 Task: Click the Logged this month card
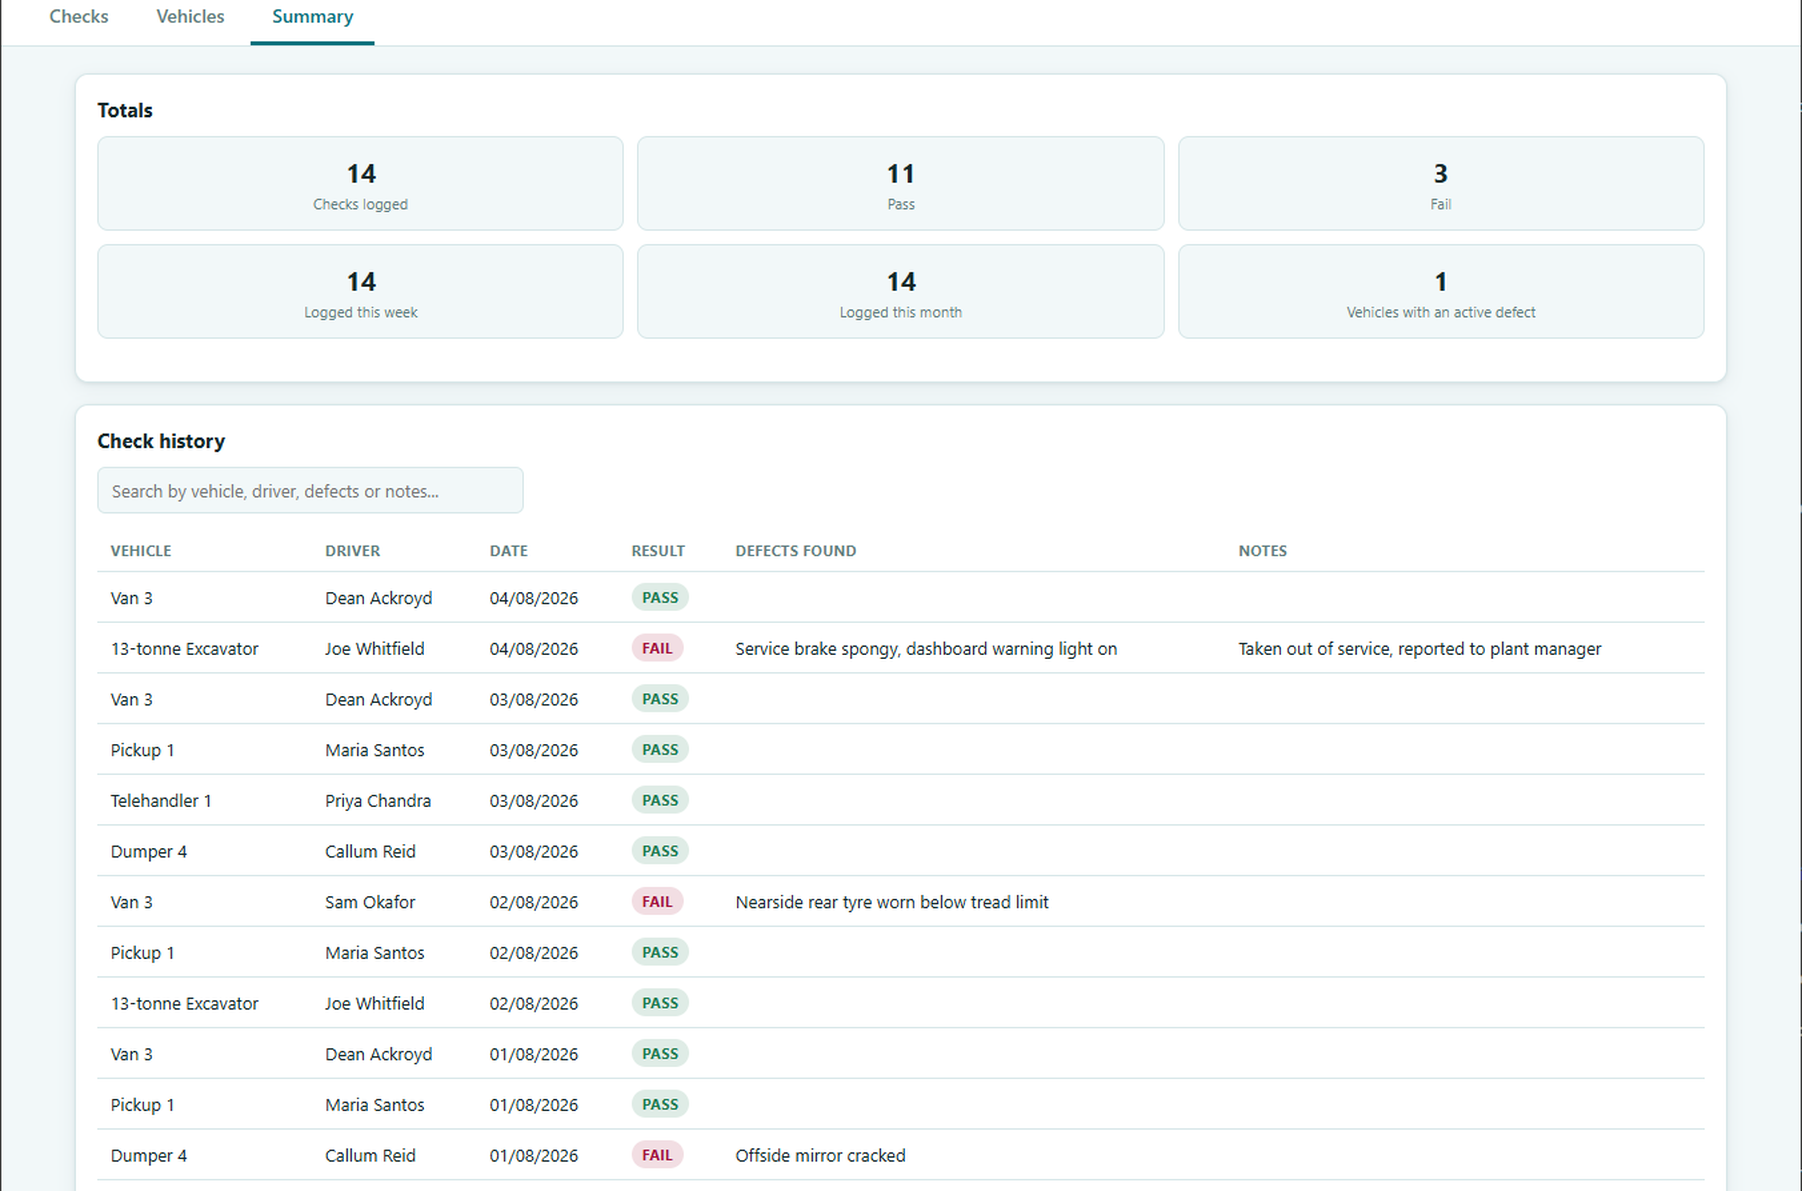pos(900,292)
